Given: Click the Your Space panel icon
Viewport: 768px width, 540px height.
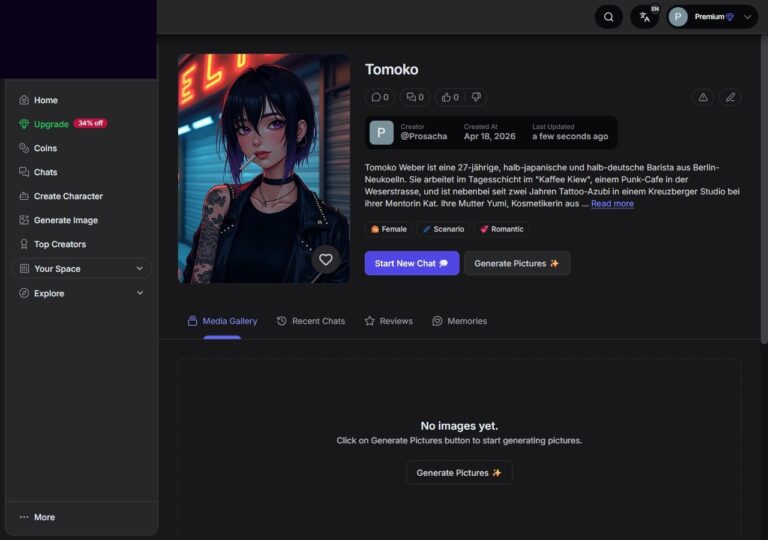Looking at the screenshot, I should click(24, 269).
